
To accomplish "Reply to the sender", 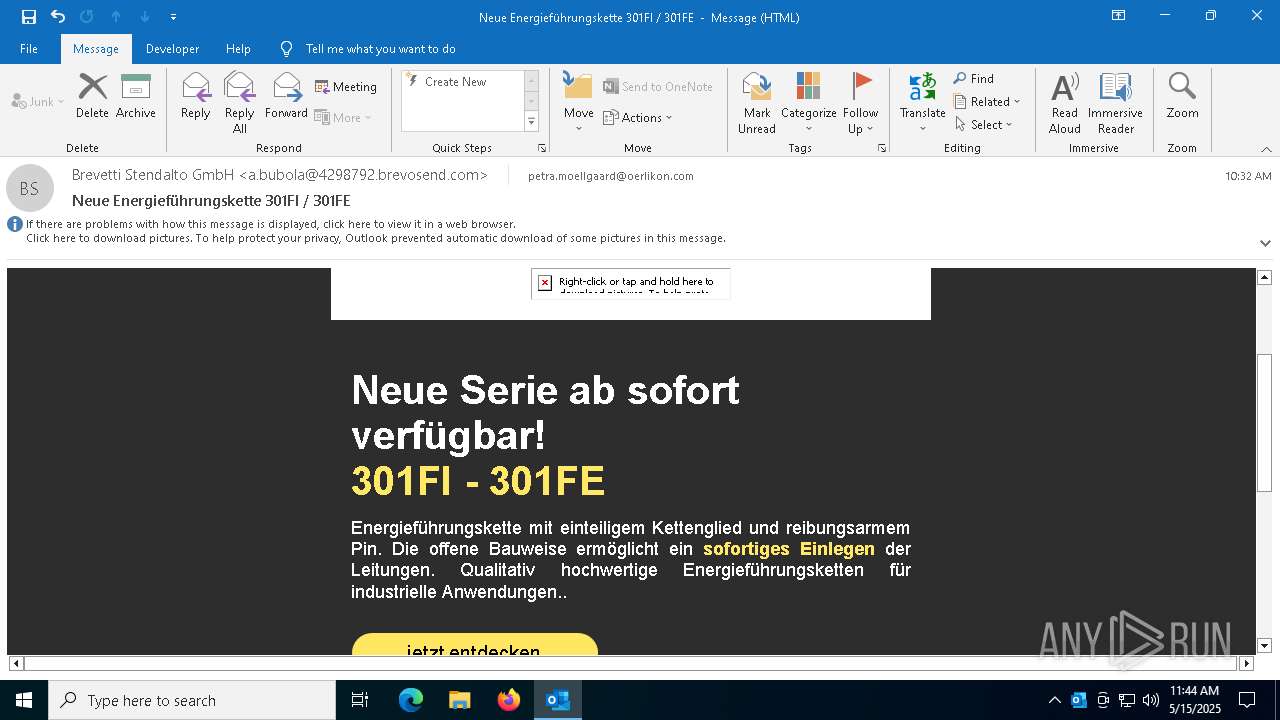I will pyautogui.click(x=196, y=96).
